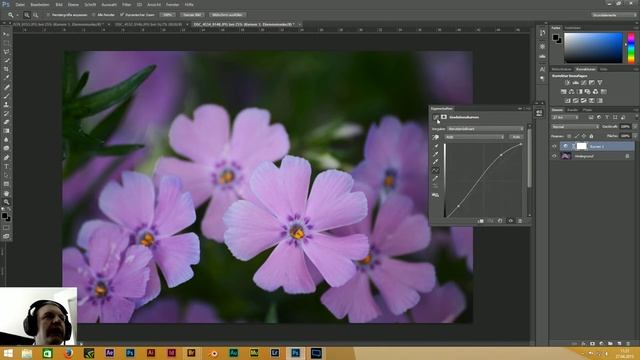Toggle lock all icon in Layers panel
640x360 pixels.
tap(591, 136)
